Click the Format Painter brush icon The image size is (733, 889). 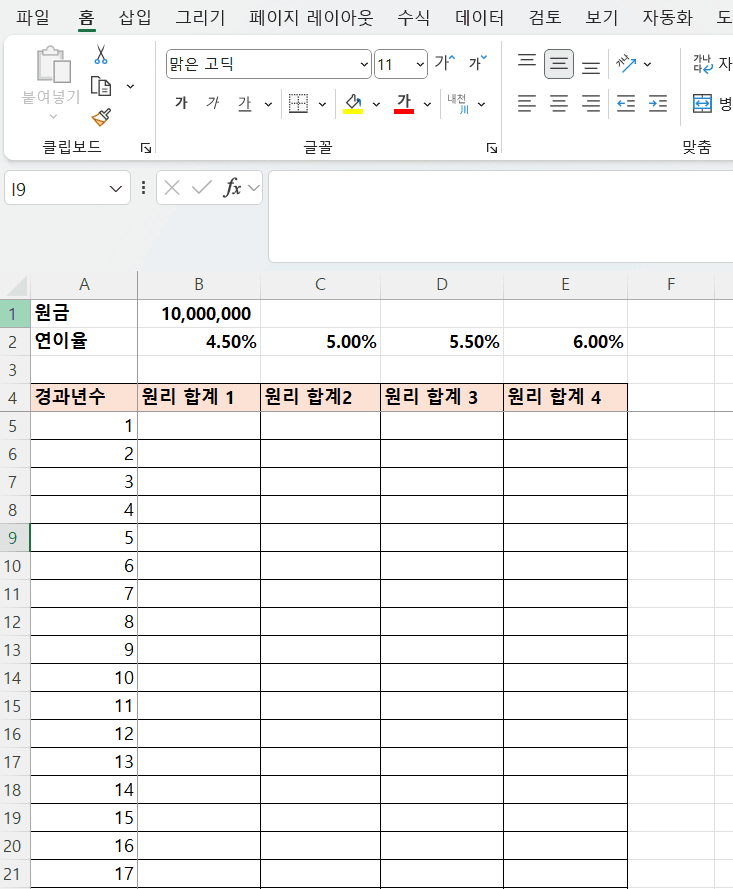click(101, 117)
